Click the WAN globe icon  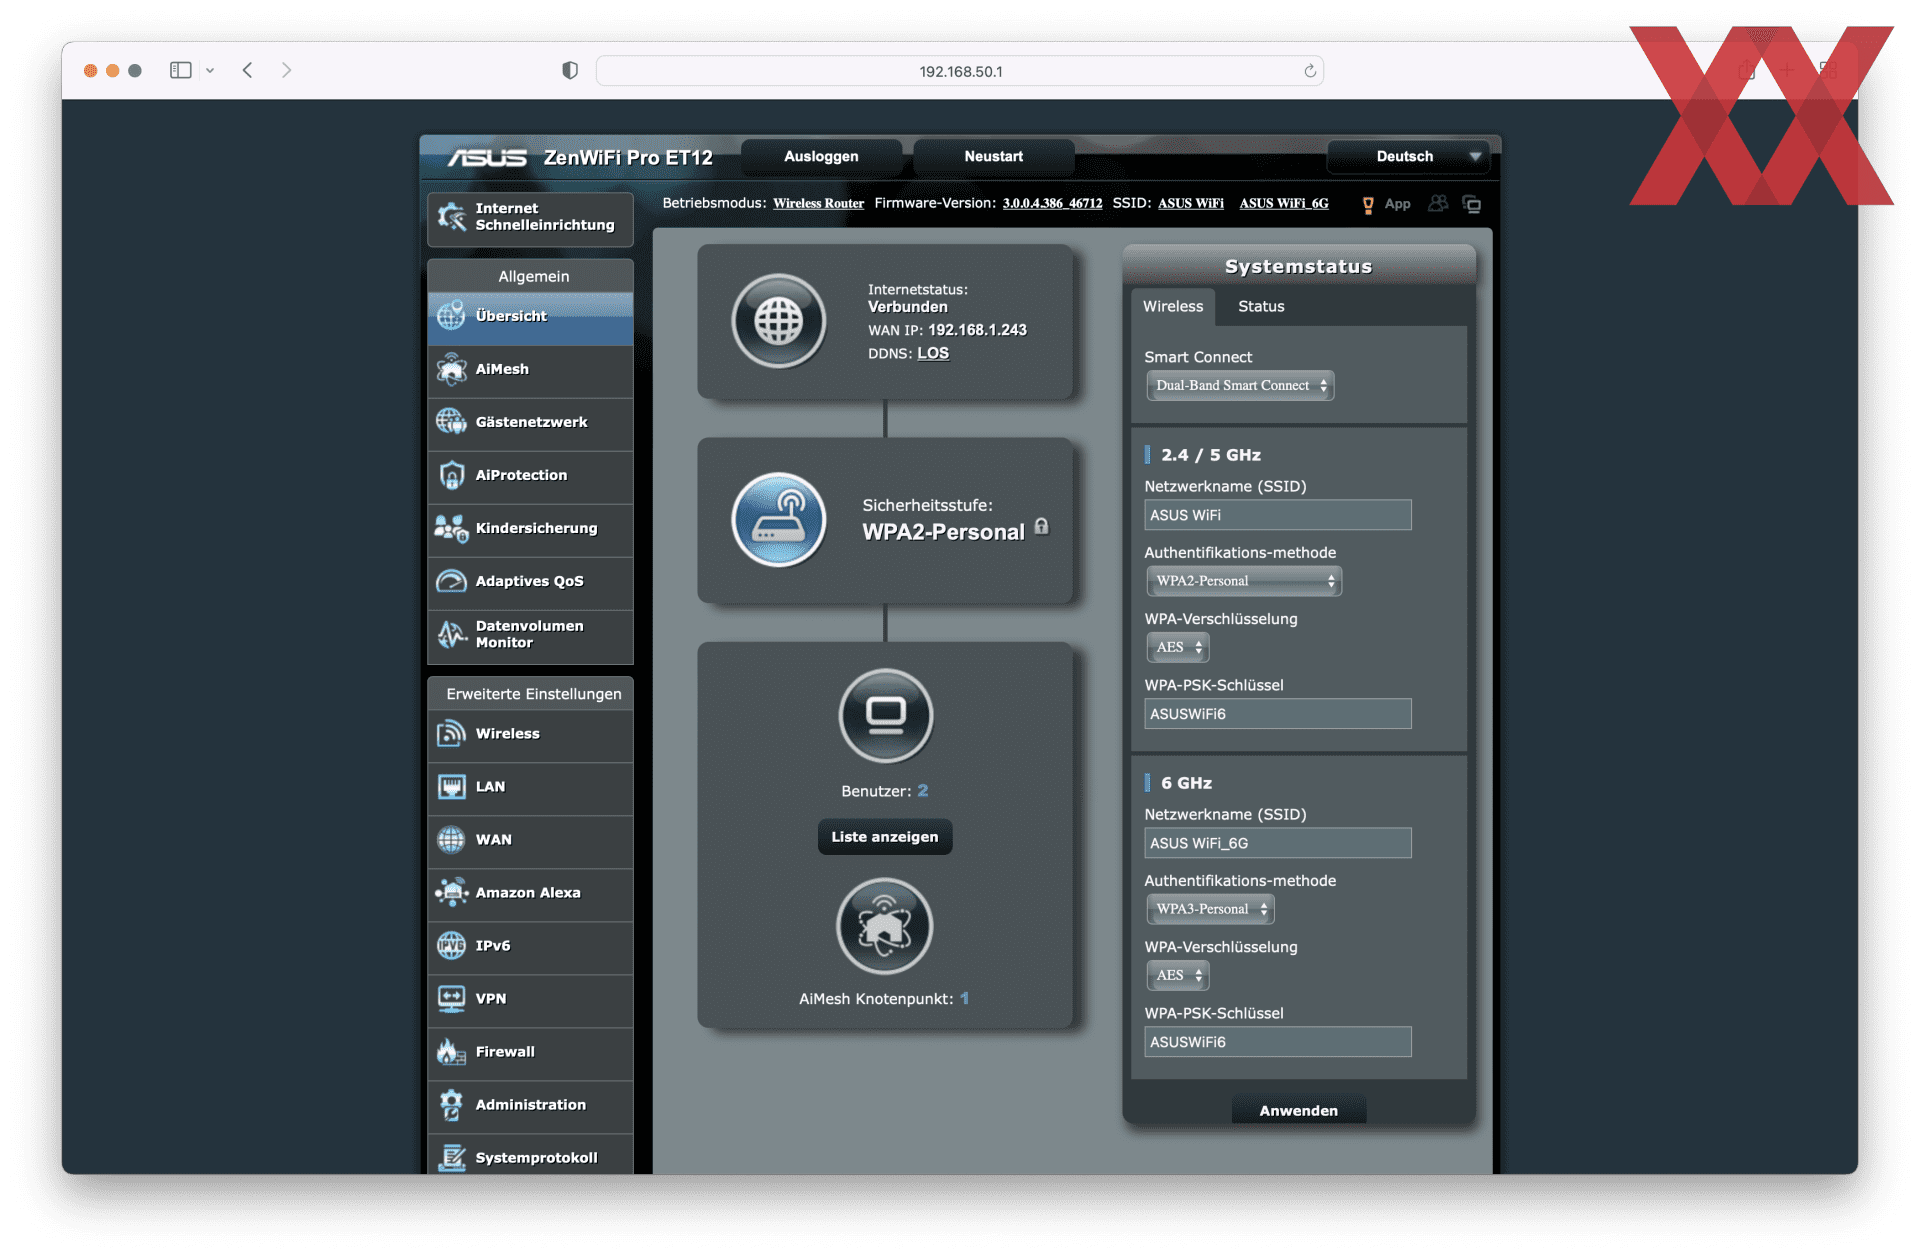pyautogui.click(x=451, y=840)
